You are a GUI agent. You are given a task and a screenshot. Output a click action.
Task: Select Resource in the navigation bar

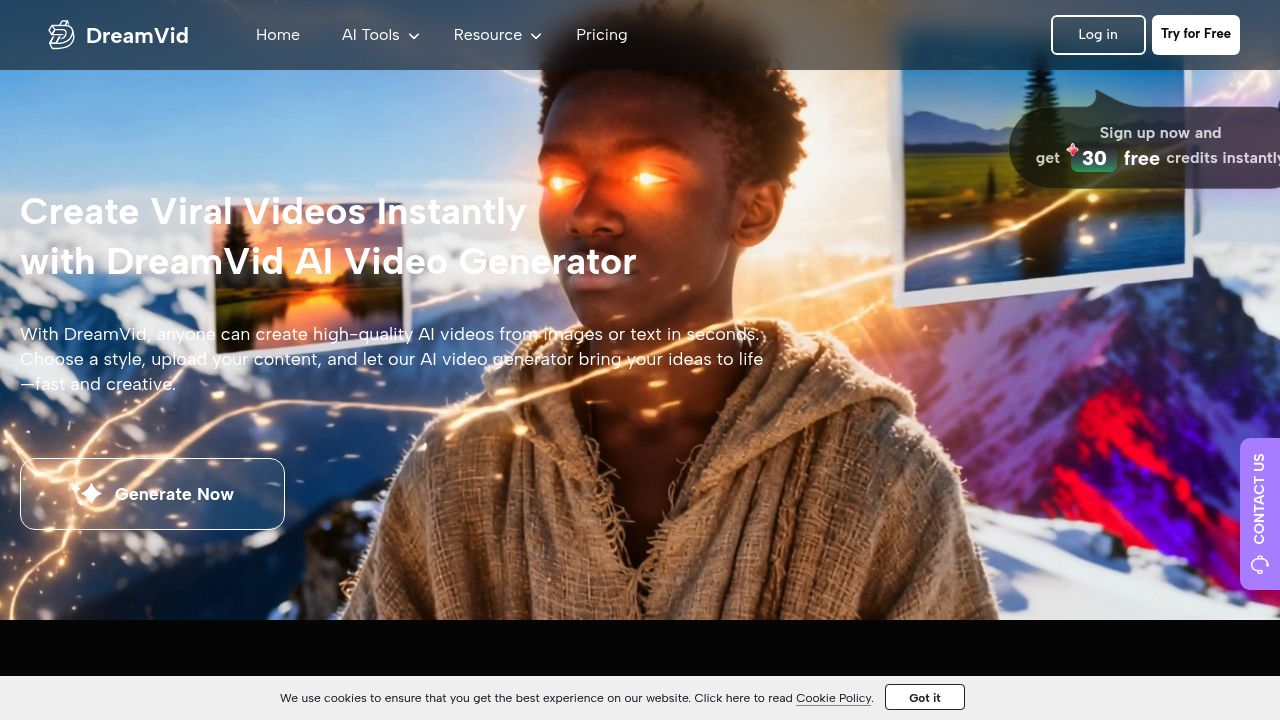[488, 35]
